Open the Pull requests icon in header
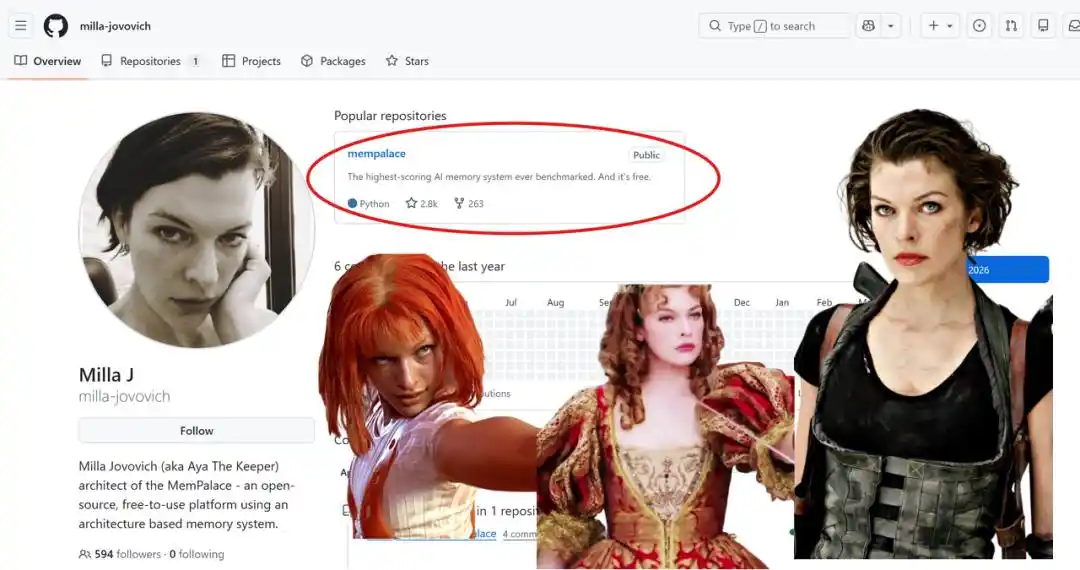 (x=1011, y=26)
